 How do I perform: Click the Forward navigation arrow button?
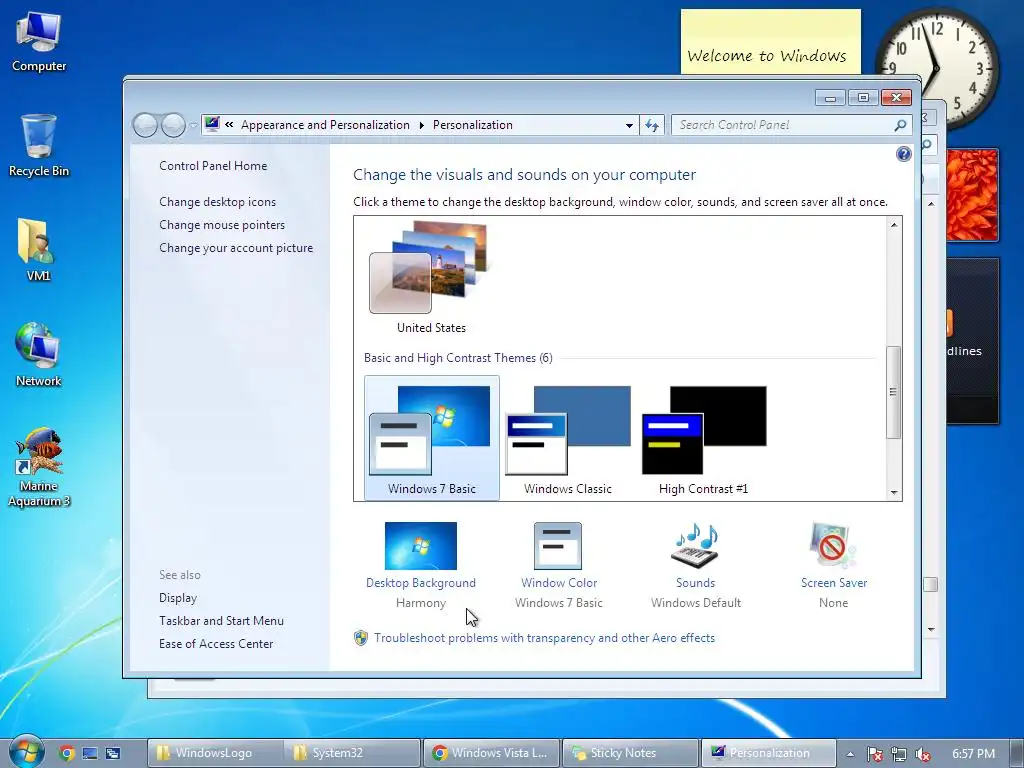tap(173, 125)
